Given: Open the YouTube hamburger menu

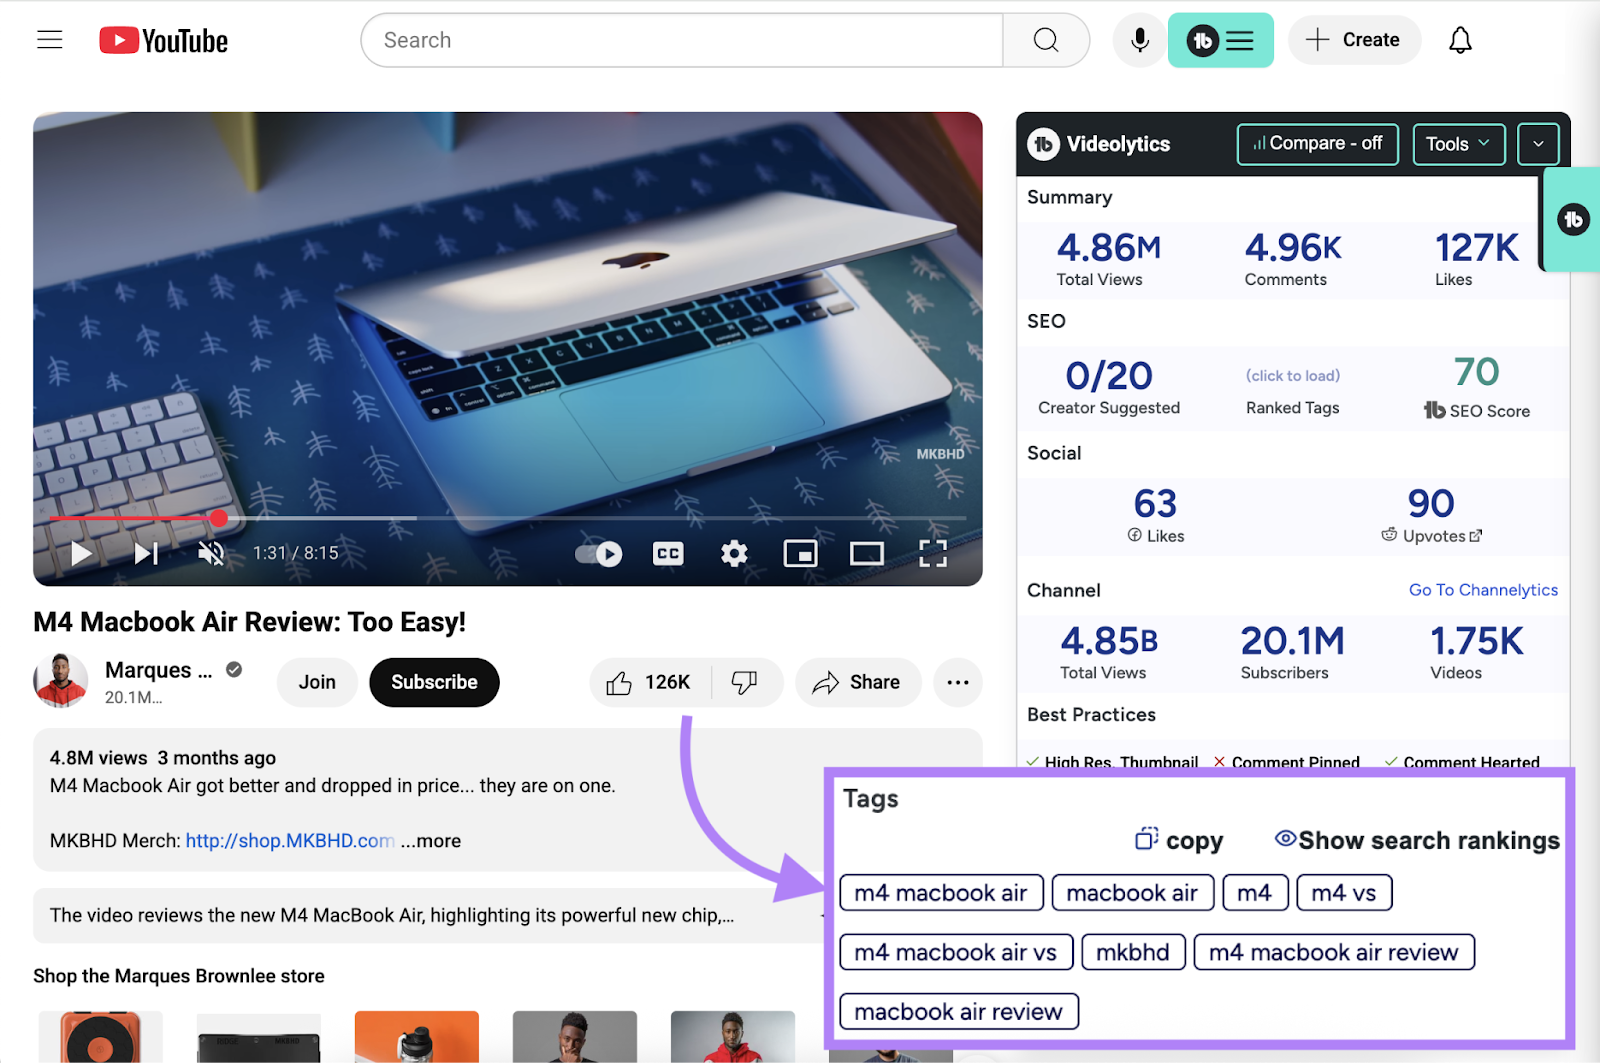Looking at the screenshot, I should [x=49, y=39].
